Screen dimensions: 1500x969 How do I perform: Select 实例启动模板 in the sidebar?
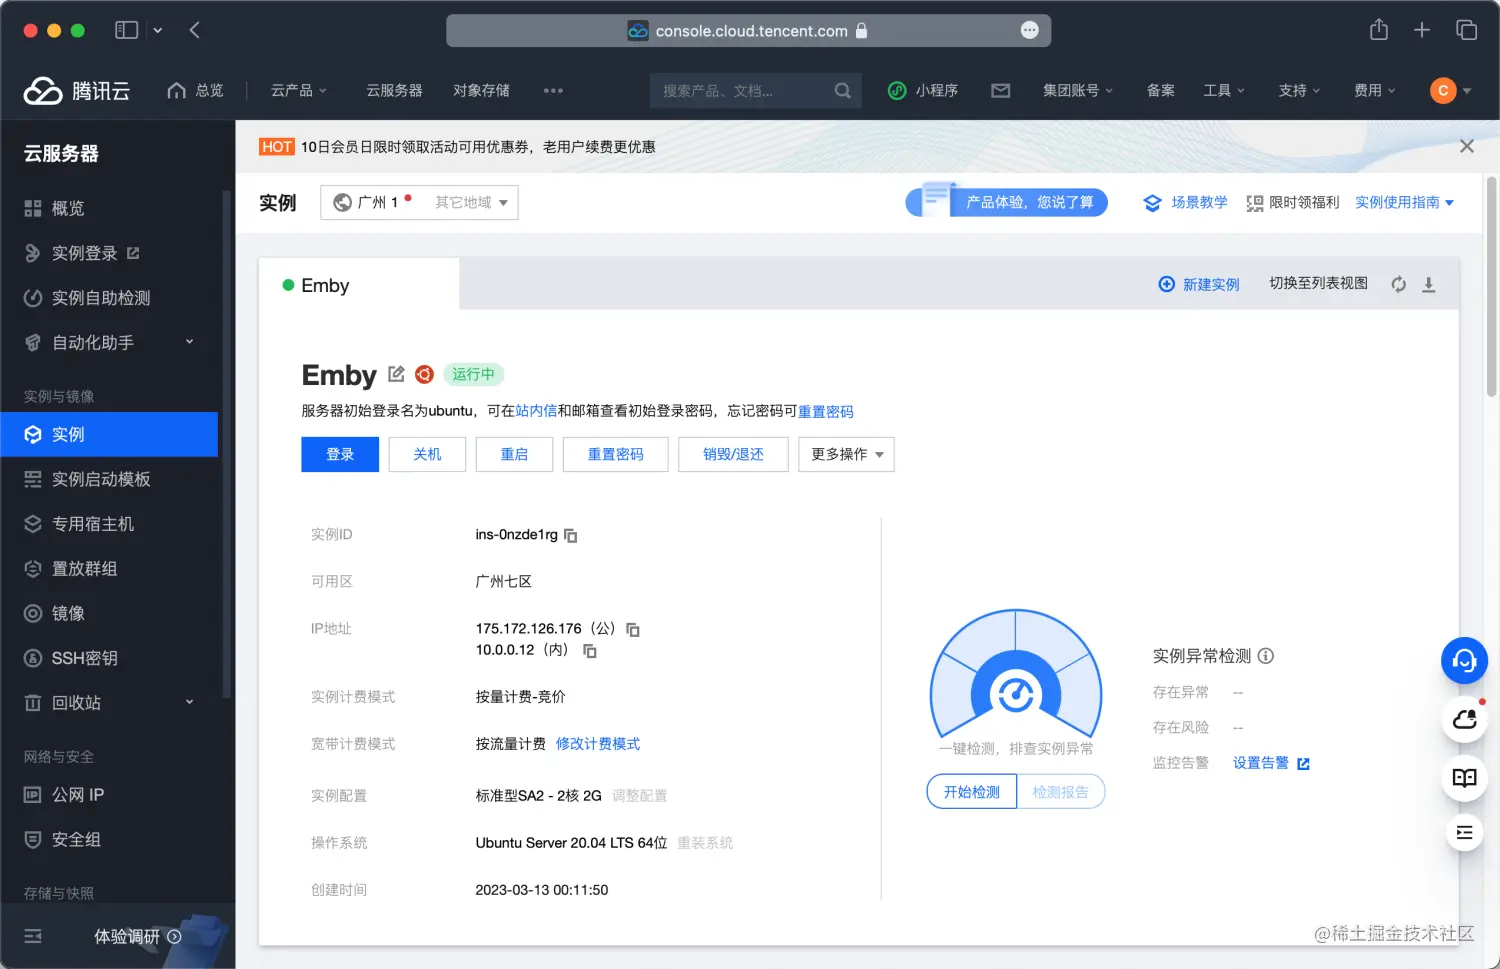(109, 479)
